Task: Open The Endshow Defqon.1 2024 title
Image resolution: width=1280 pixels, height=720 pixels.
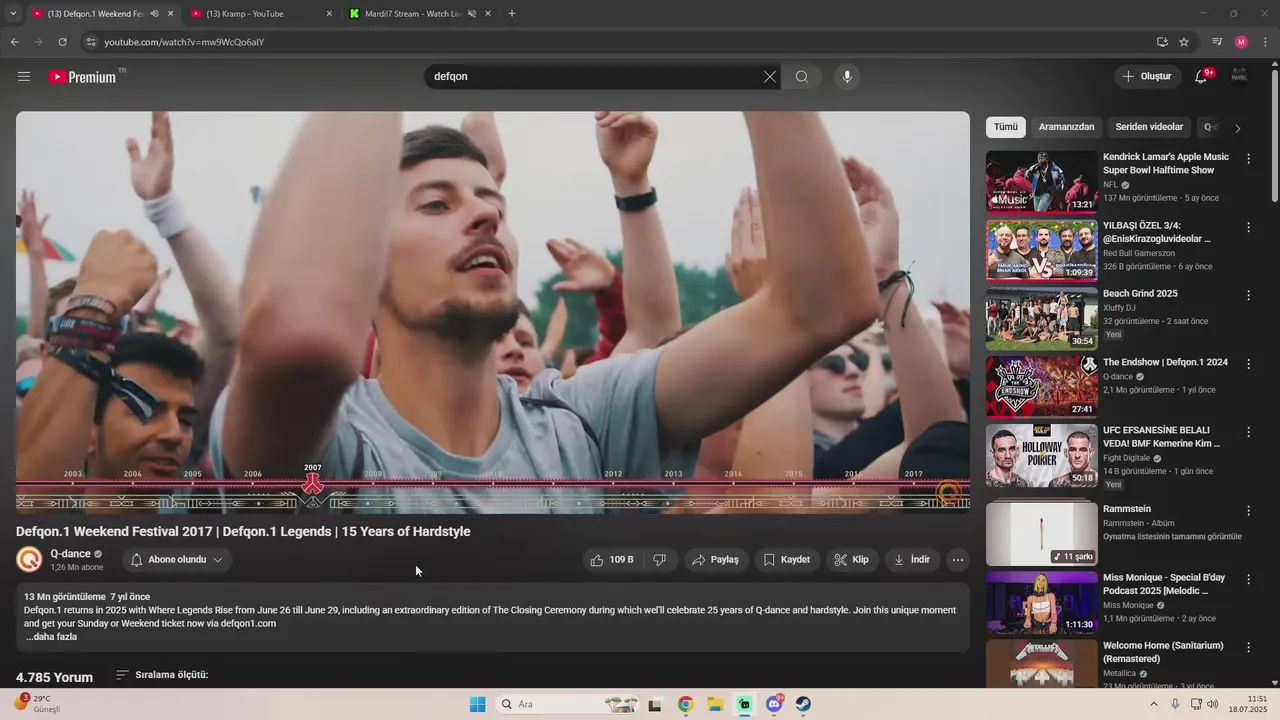Action: pos(1165,362)
